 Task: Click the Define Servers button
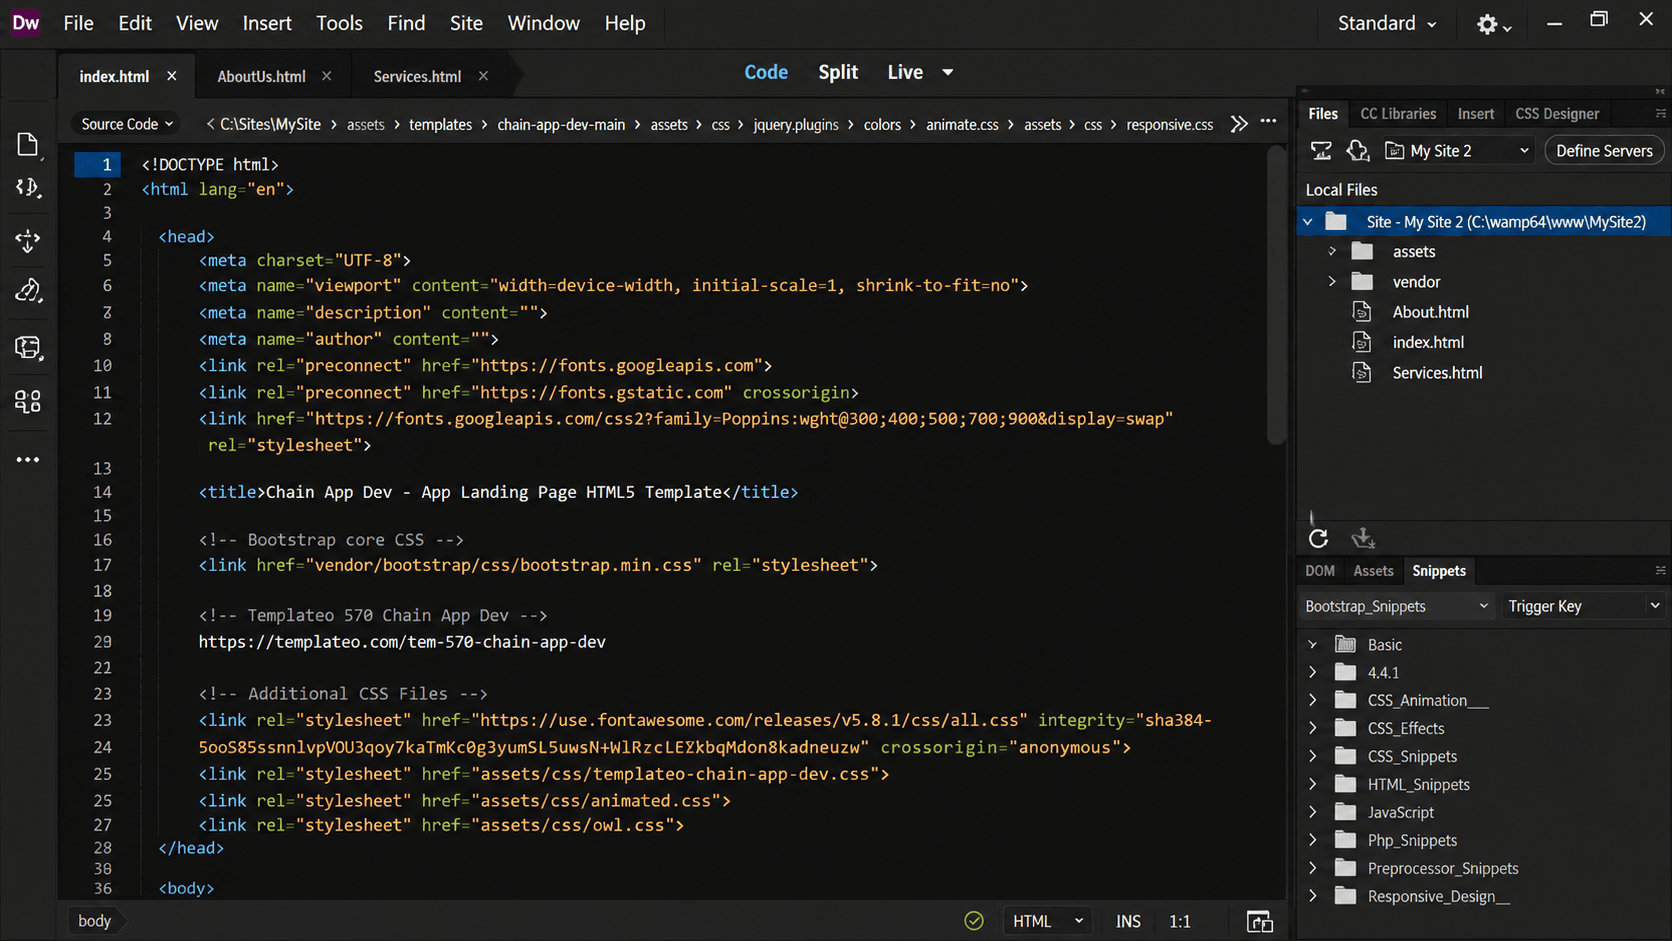[1604, 151]
